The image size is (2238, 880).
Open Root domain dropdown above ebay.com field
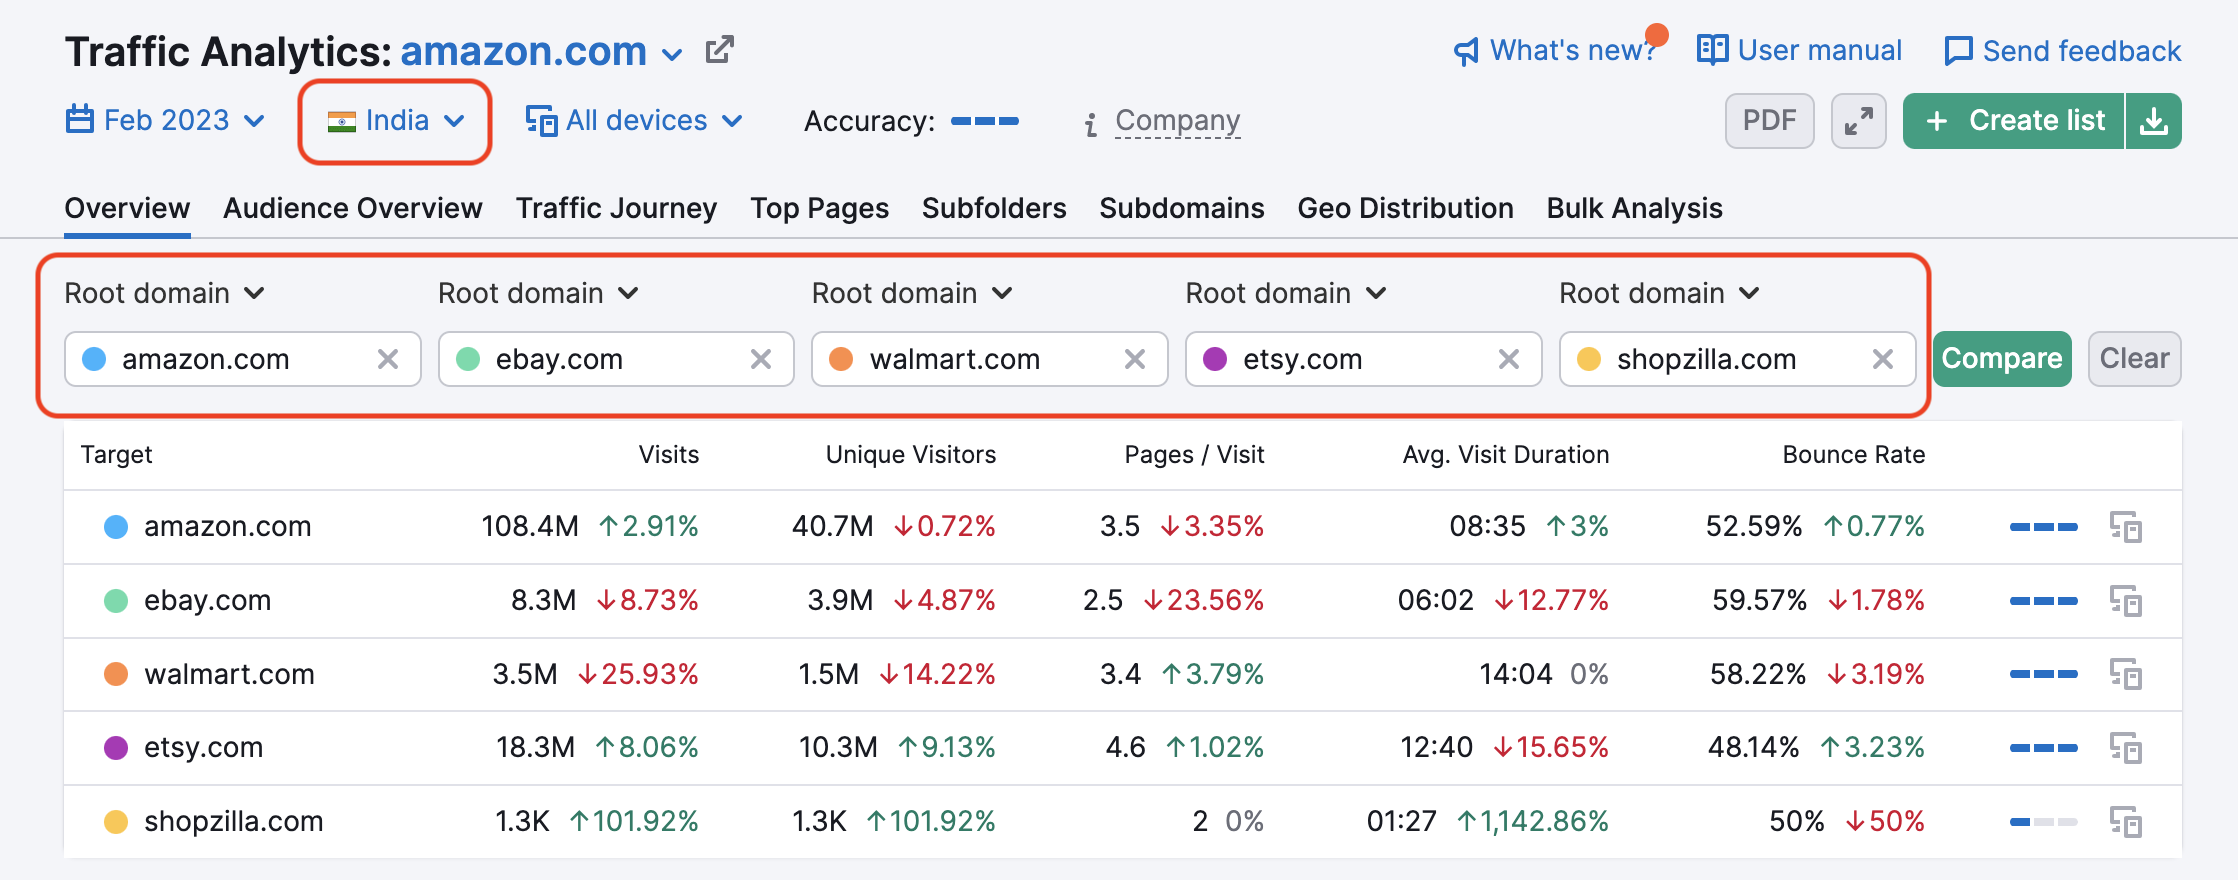pyautogui.click(x=539, y=293)
